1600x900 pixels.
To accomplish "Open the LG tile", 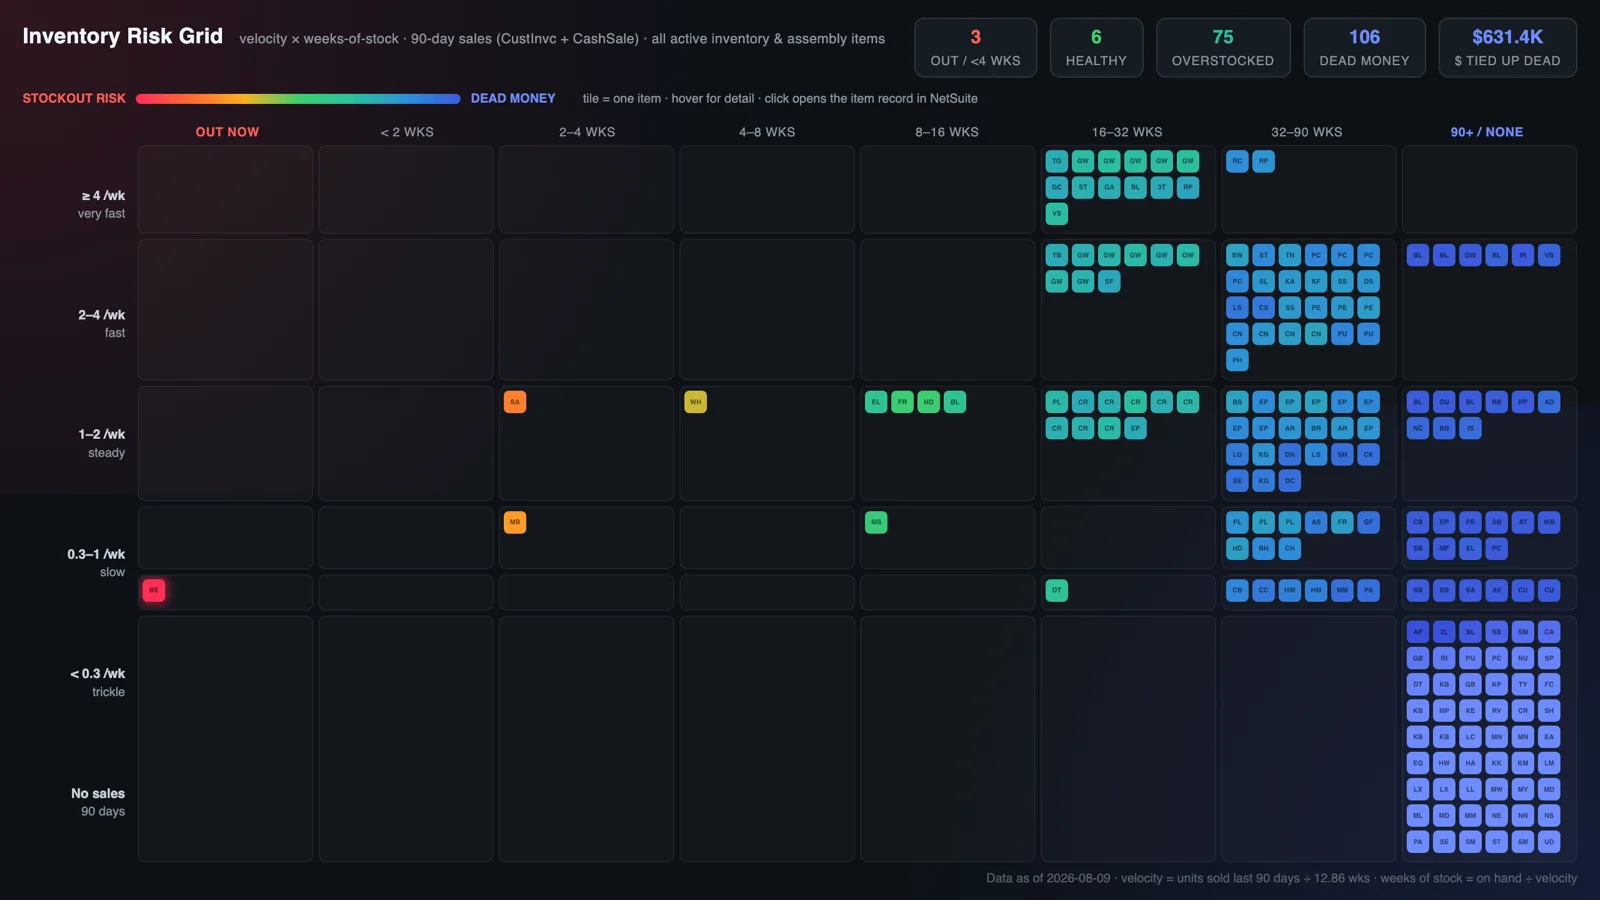I will [1237, 454].
